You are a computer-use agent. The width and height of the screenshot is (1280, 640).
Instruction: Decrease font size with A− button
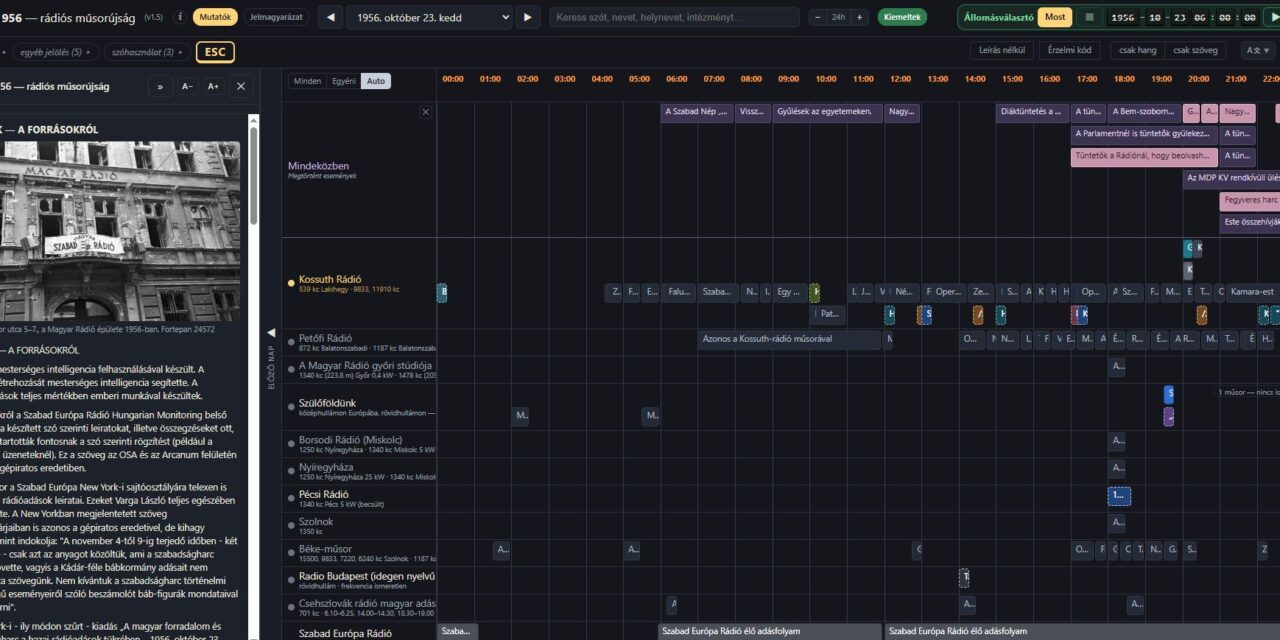point(187,86)
